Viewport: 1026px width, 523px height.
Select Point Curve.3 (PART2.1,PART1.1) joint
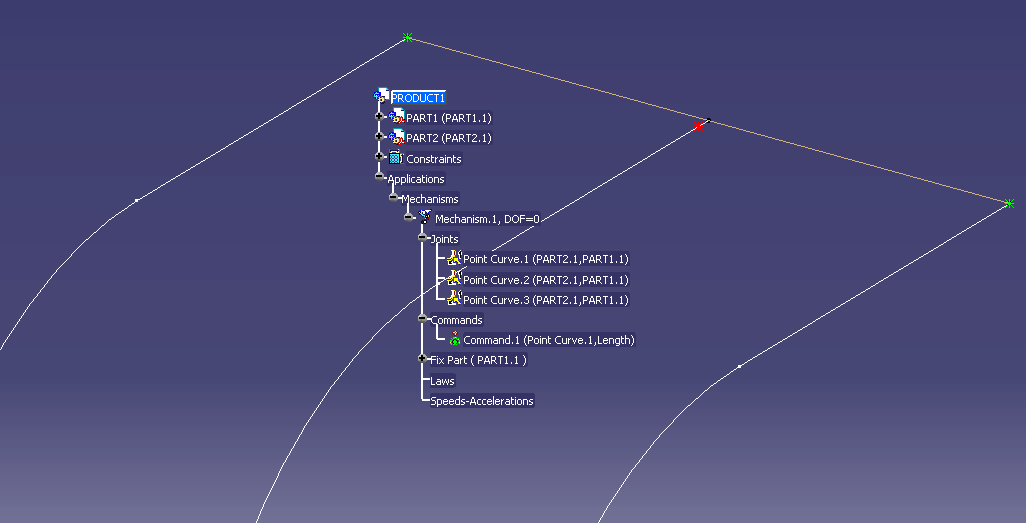coord(546,300)
